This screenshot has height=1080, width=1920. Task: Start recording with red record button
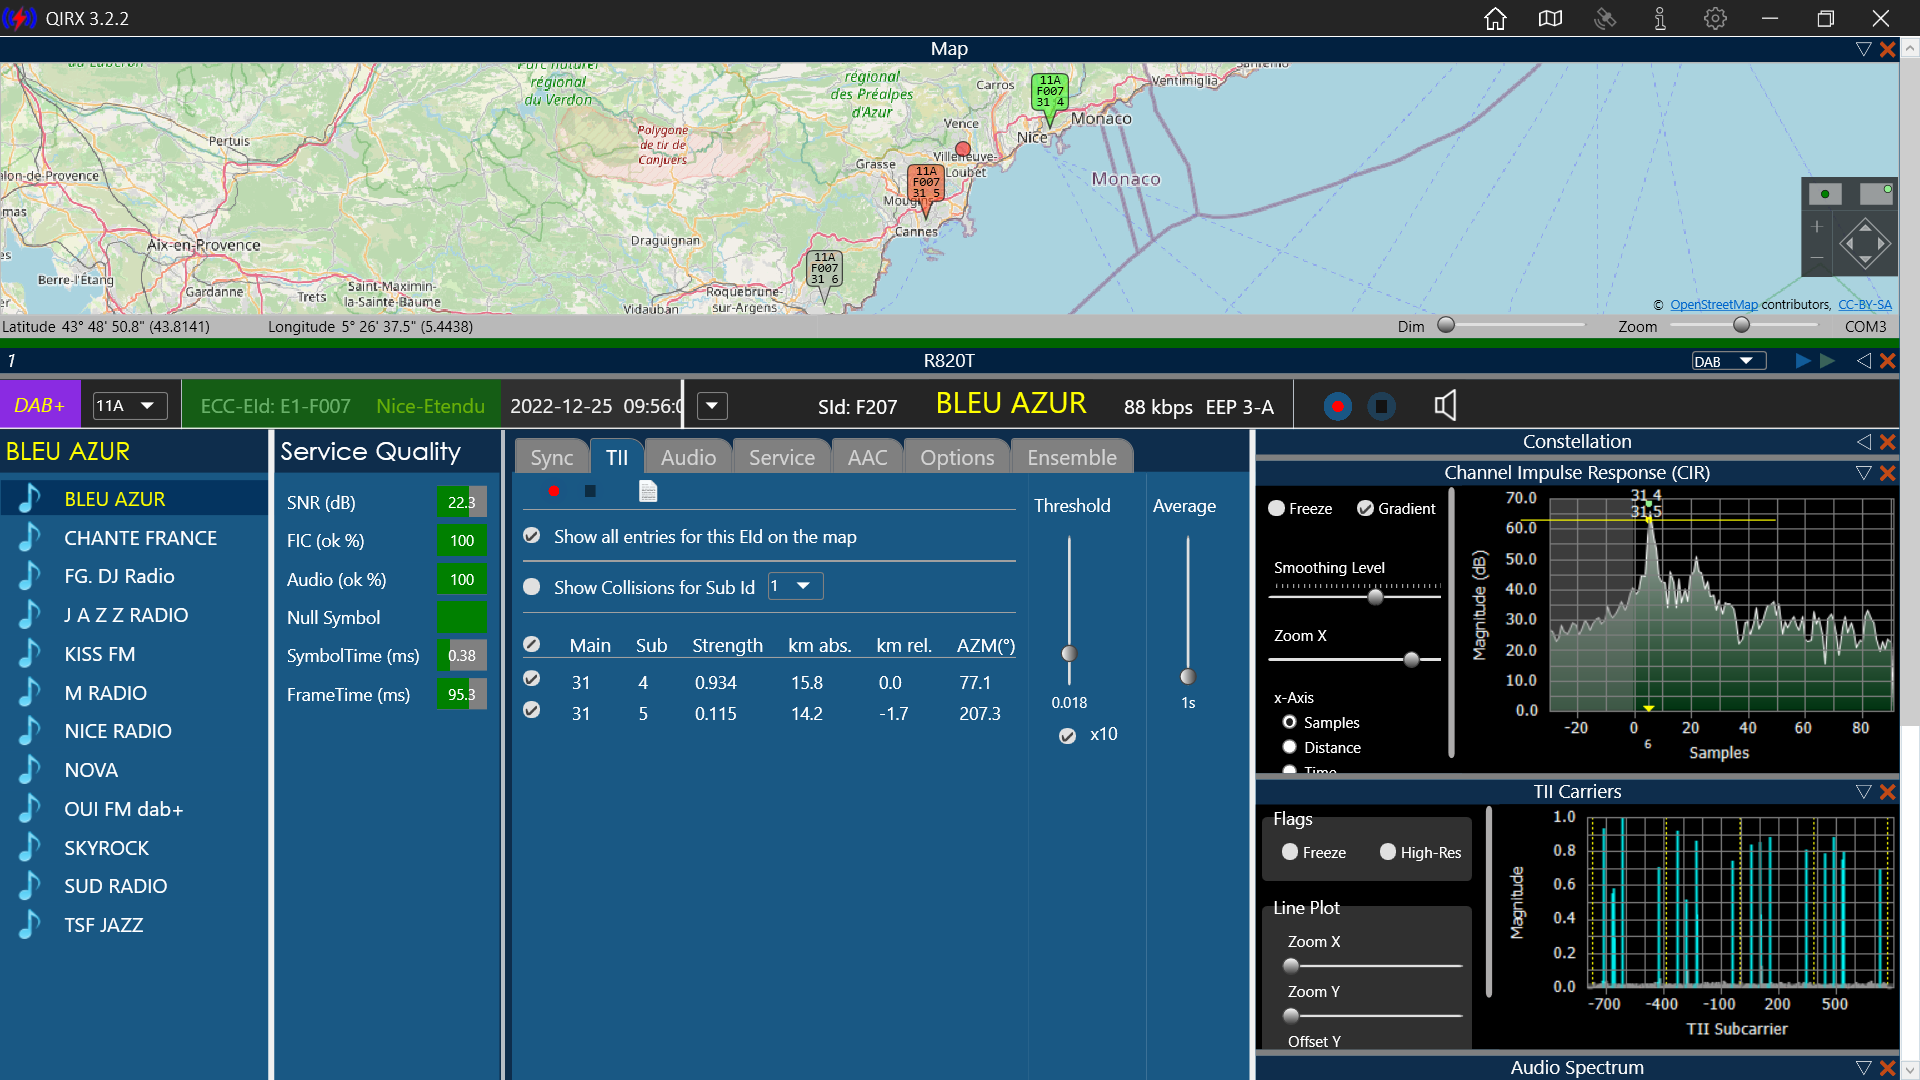1337,406
